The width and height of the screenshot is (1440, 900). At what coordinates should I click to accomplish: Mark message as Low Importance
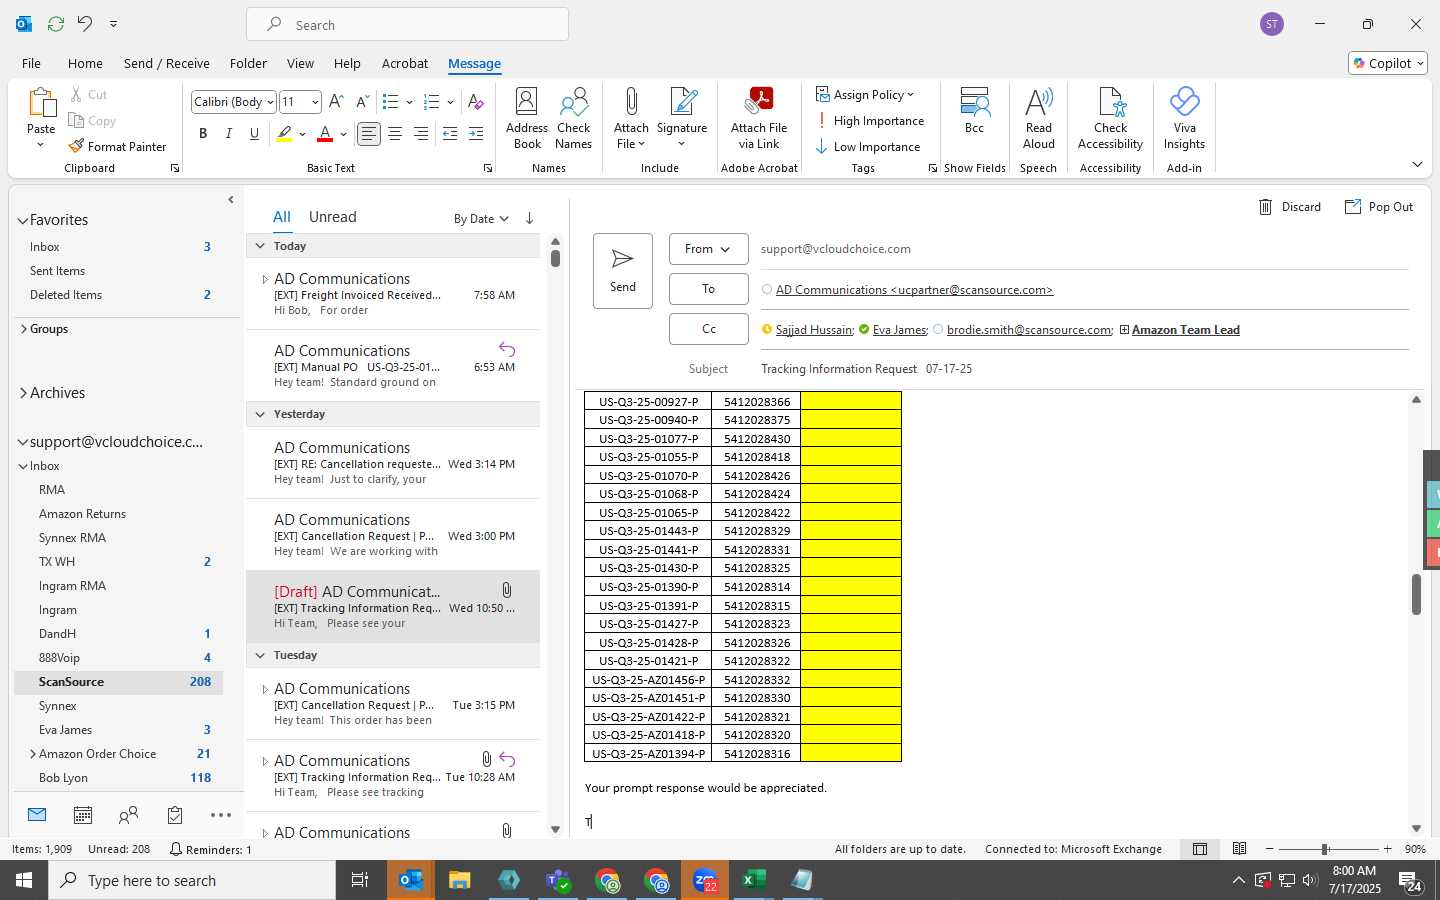[x=867, y=146]
